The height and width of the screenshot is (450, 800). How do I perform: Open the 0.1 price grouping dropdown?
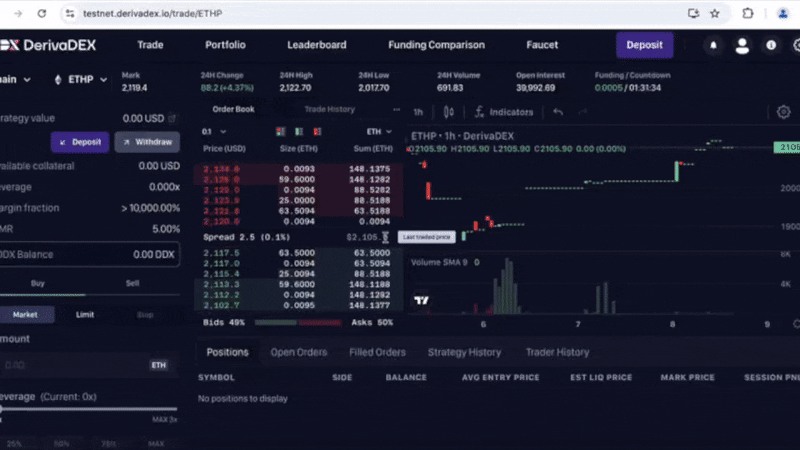pyautogui.click(x=213, y=132)
